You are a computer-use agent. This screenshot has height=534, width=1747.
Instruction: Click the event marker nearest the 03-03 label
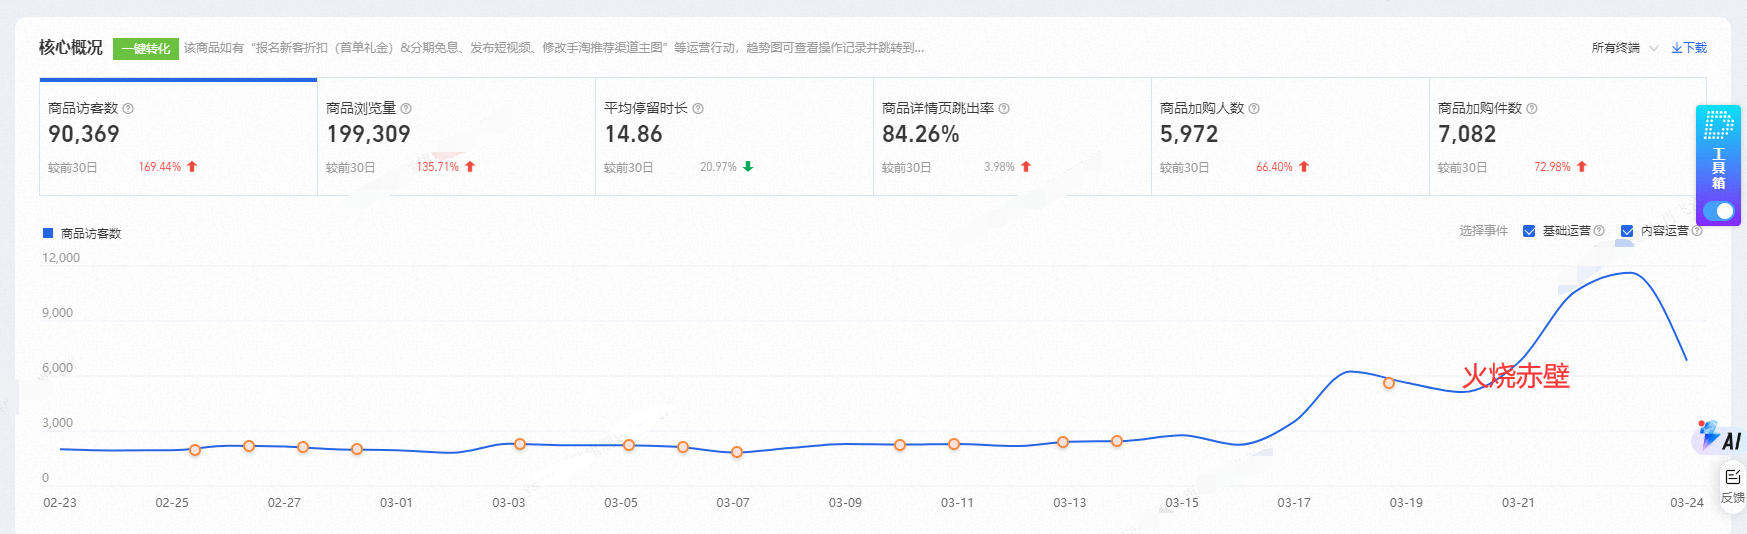(520, 444)
